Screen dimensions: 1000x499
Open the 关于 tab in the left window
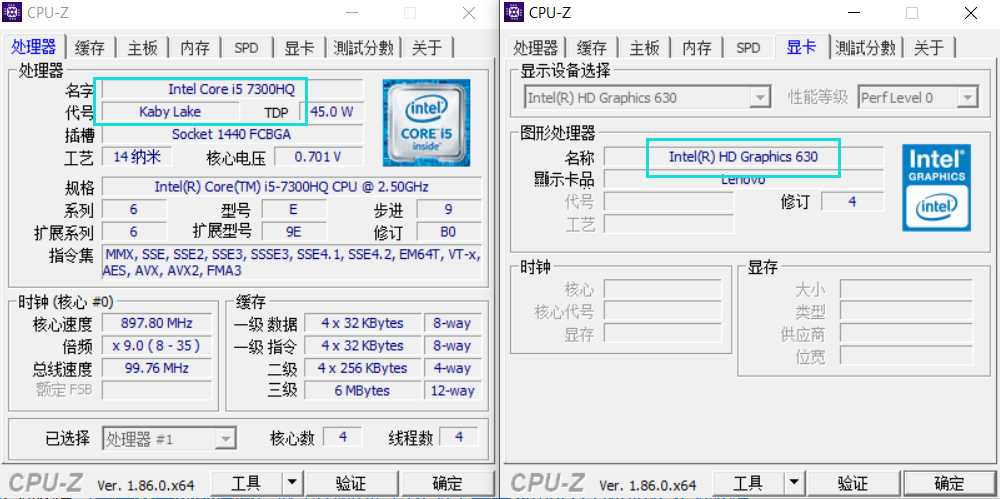427,47
